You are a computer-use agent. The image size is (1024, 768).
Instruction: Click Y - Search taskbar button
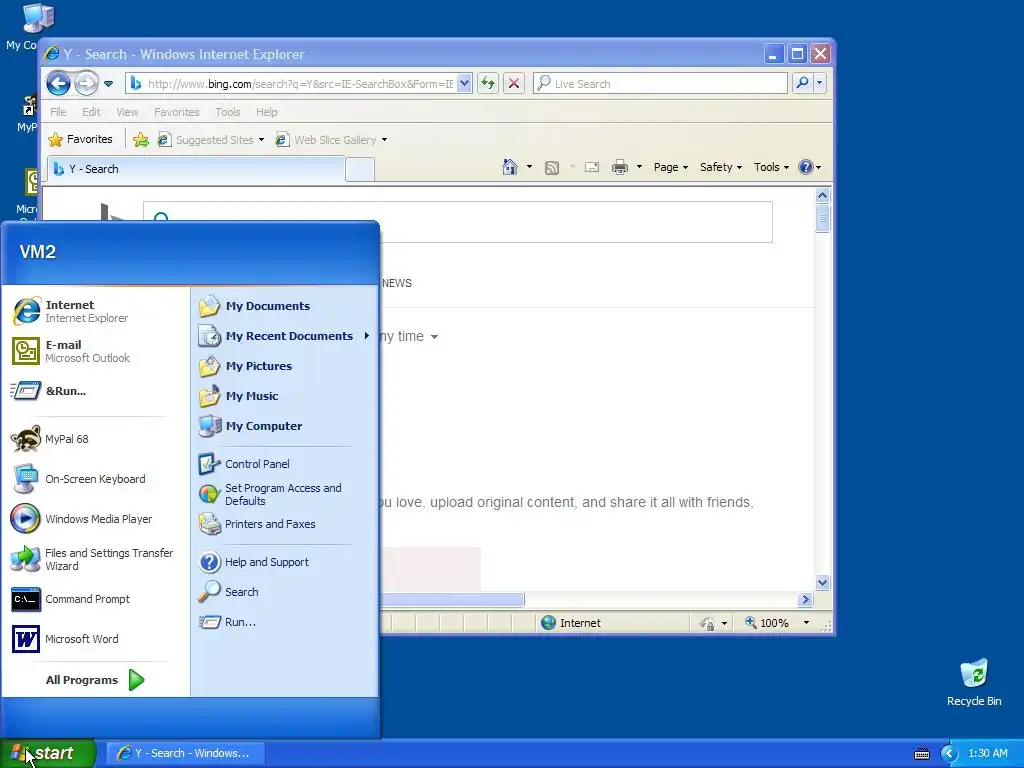coord(185,753)
